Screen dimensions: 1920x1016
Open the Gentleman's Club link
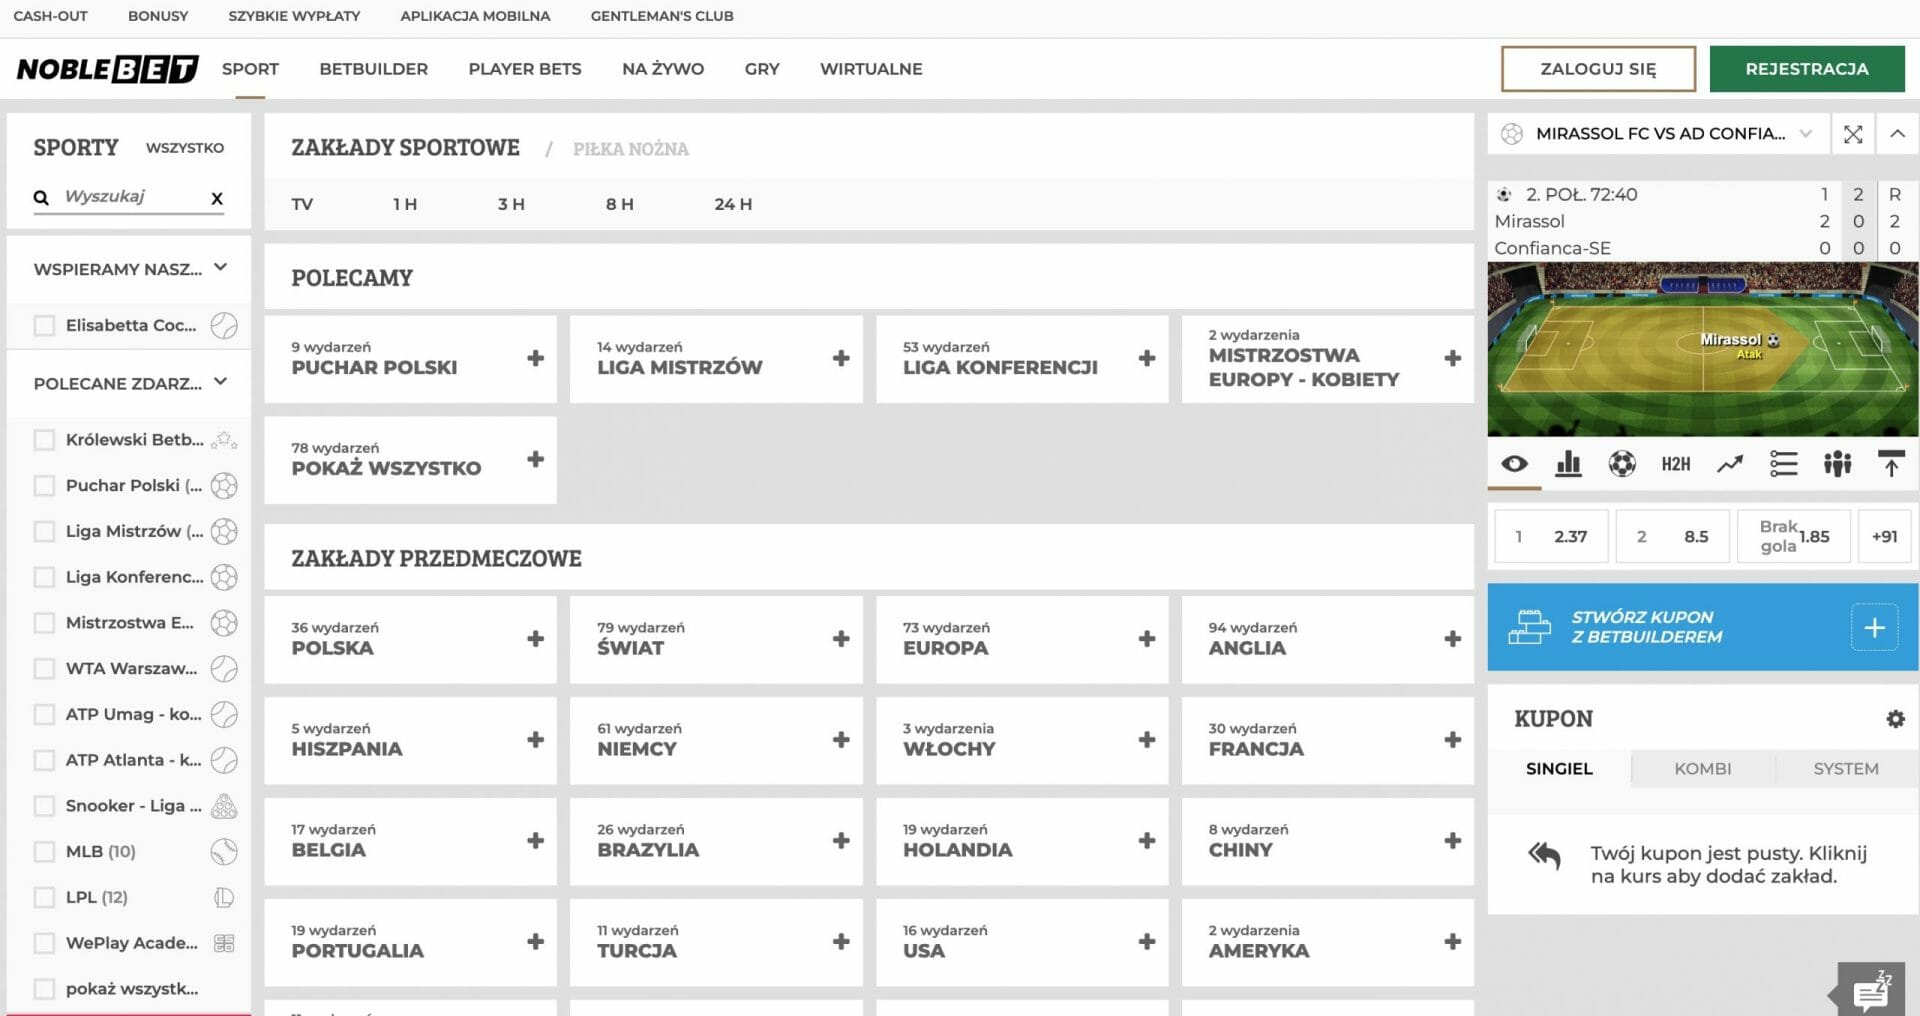662,16
